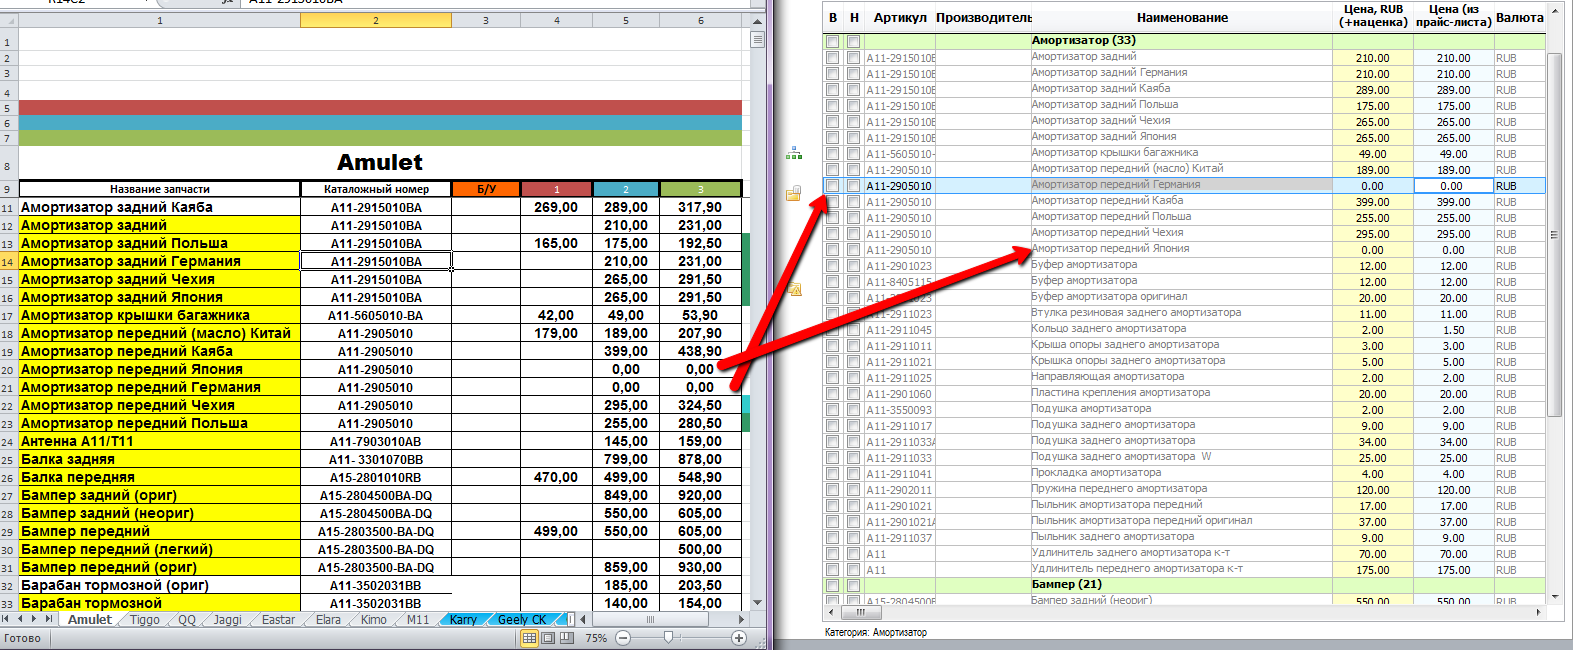Tick the В checkbox of the Амортизатор (33) group
1573x650 pixels.
833,42
